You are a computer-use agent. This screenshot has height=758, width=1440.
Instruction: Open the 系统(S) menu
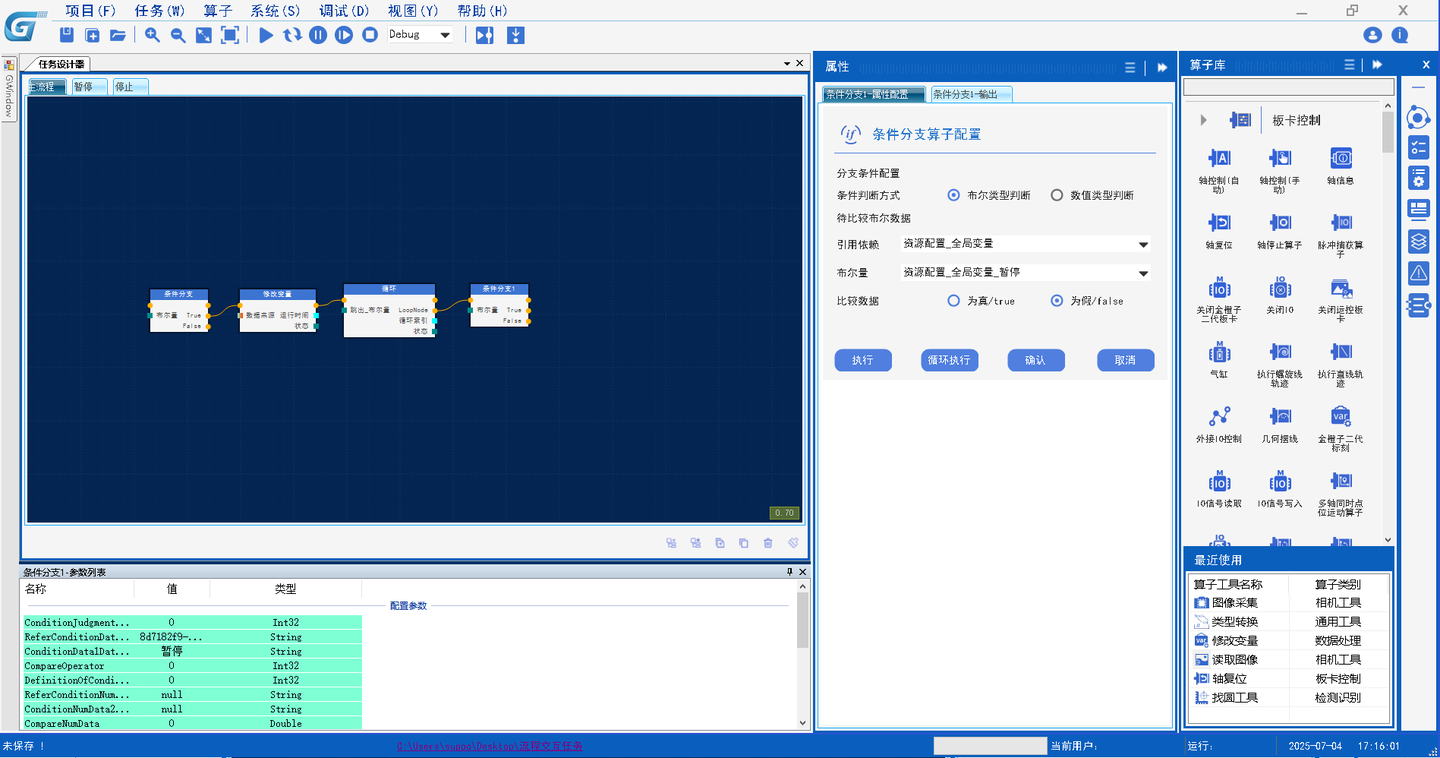point(275,11)
